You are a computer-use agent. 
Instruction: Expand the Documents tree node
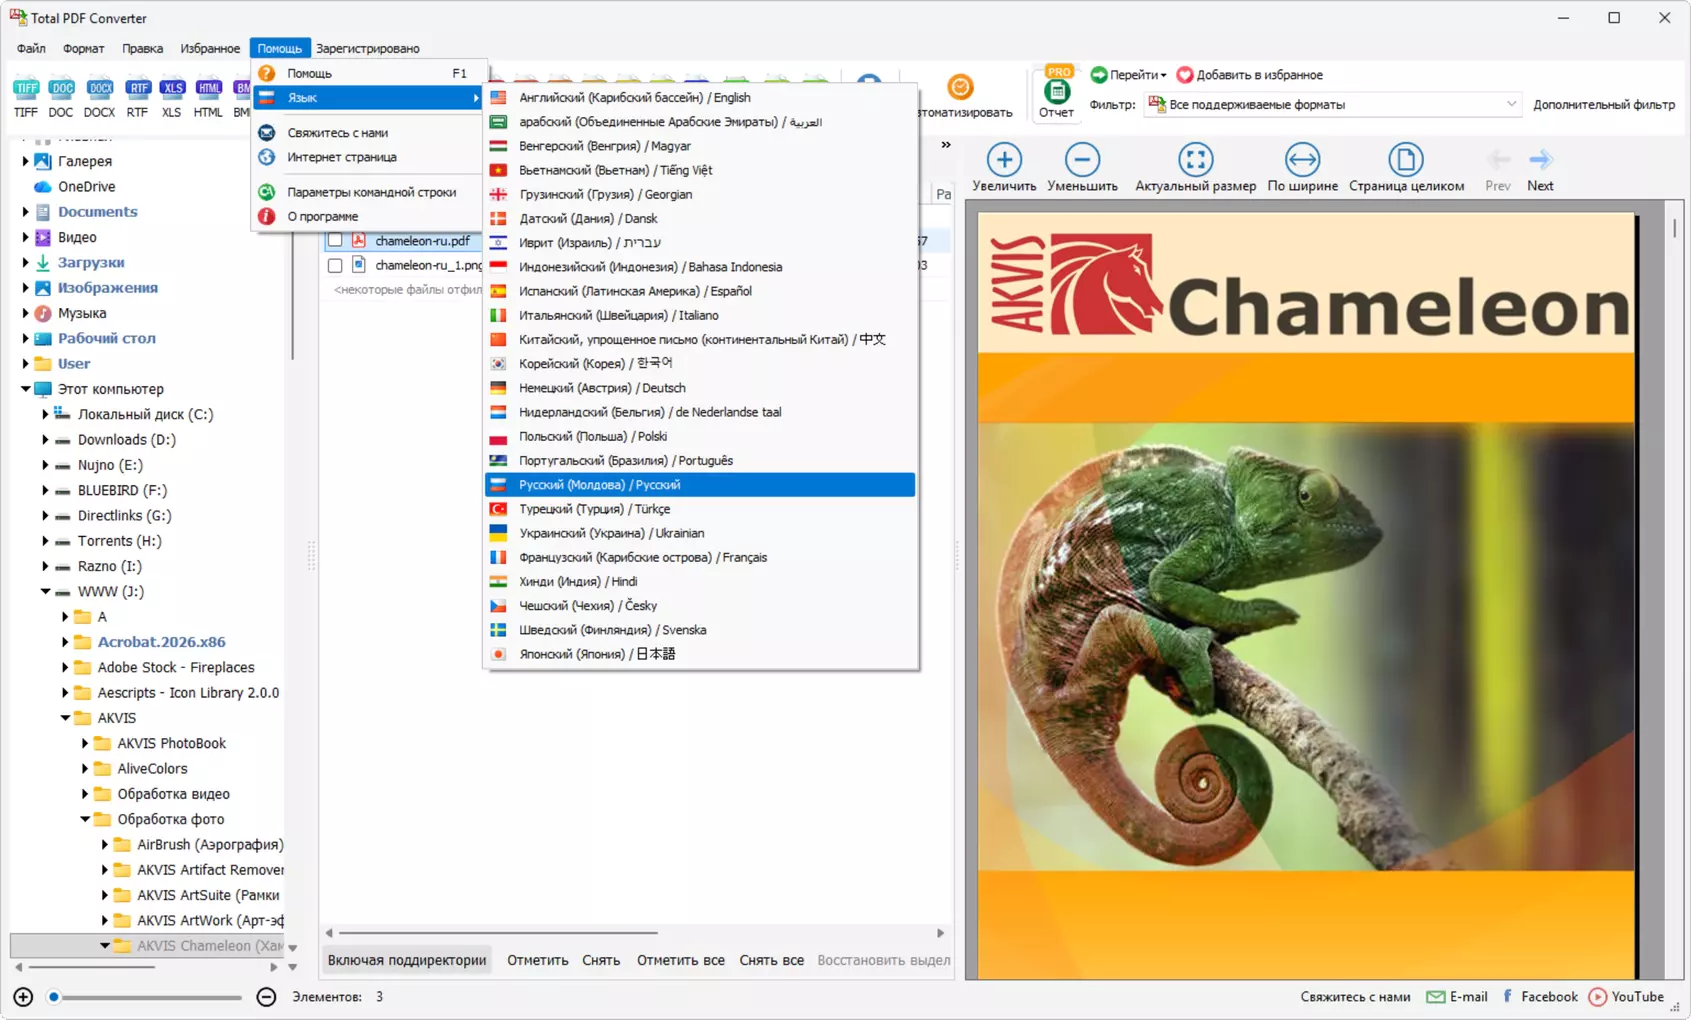26,212
